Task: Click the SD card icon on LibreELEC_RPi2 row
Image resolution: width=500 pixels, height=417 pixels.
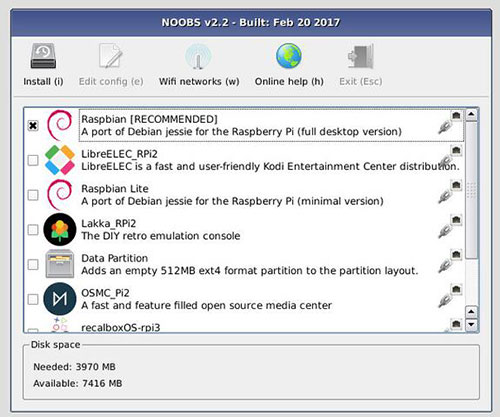Action: point(456,150)
